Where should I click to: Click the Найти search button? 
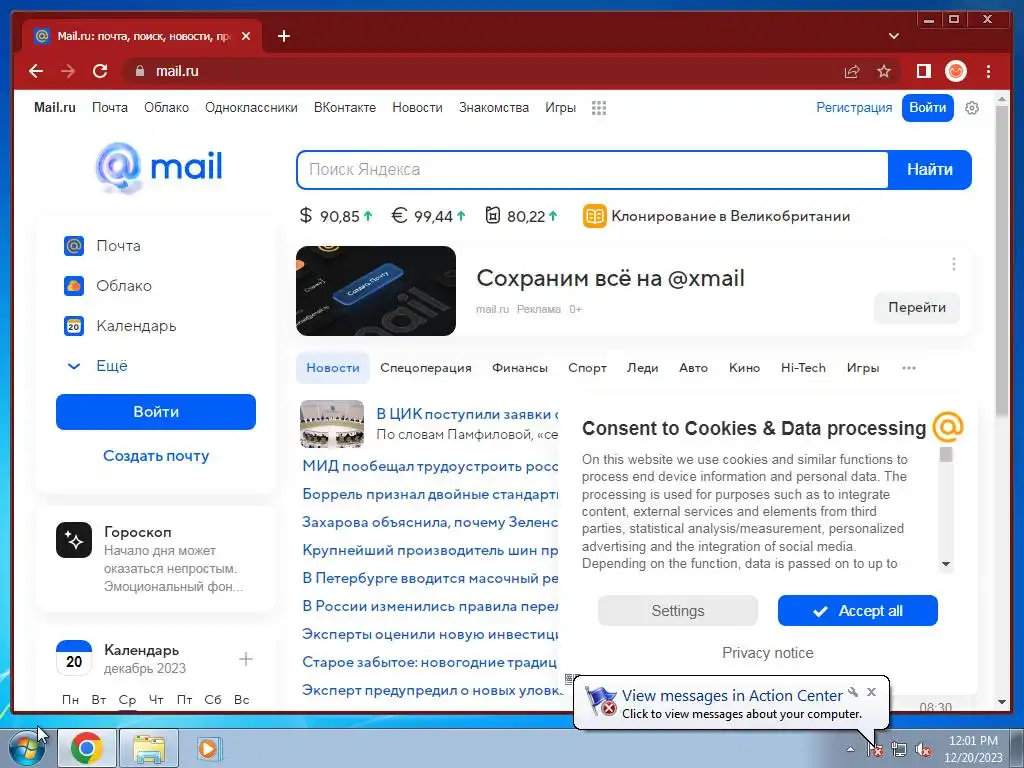coord(929,170)
